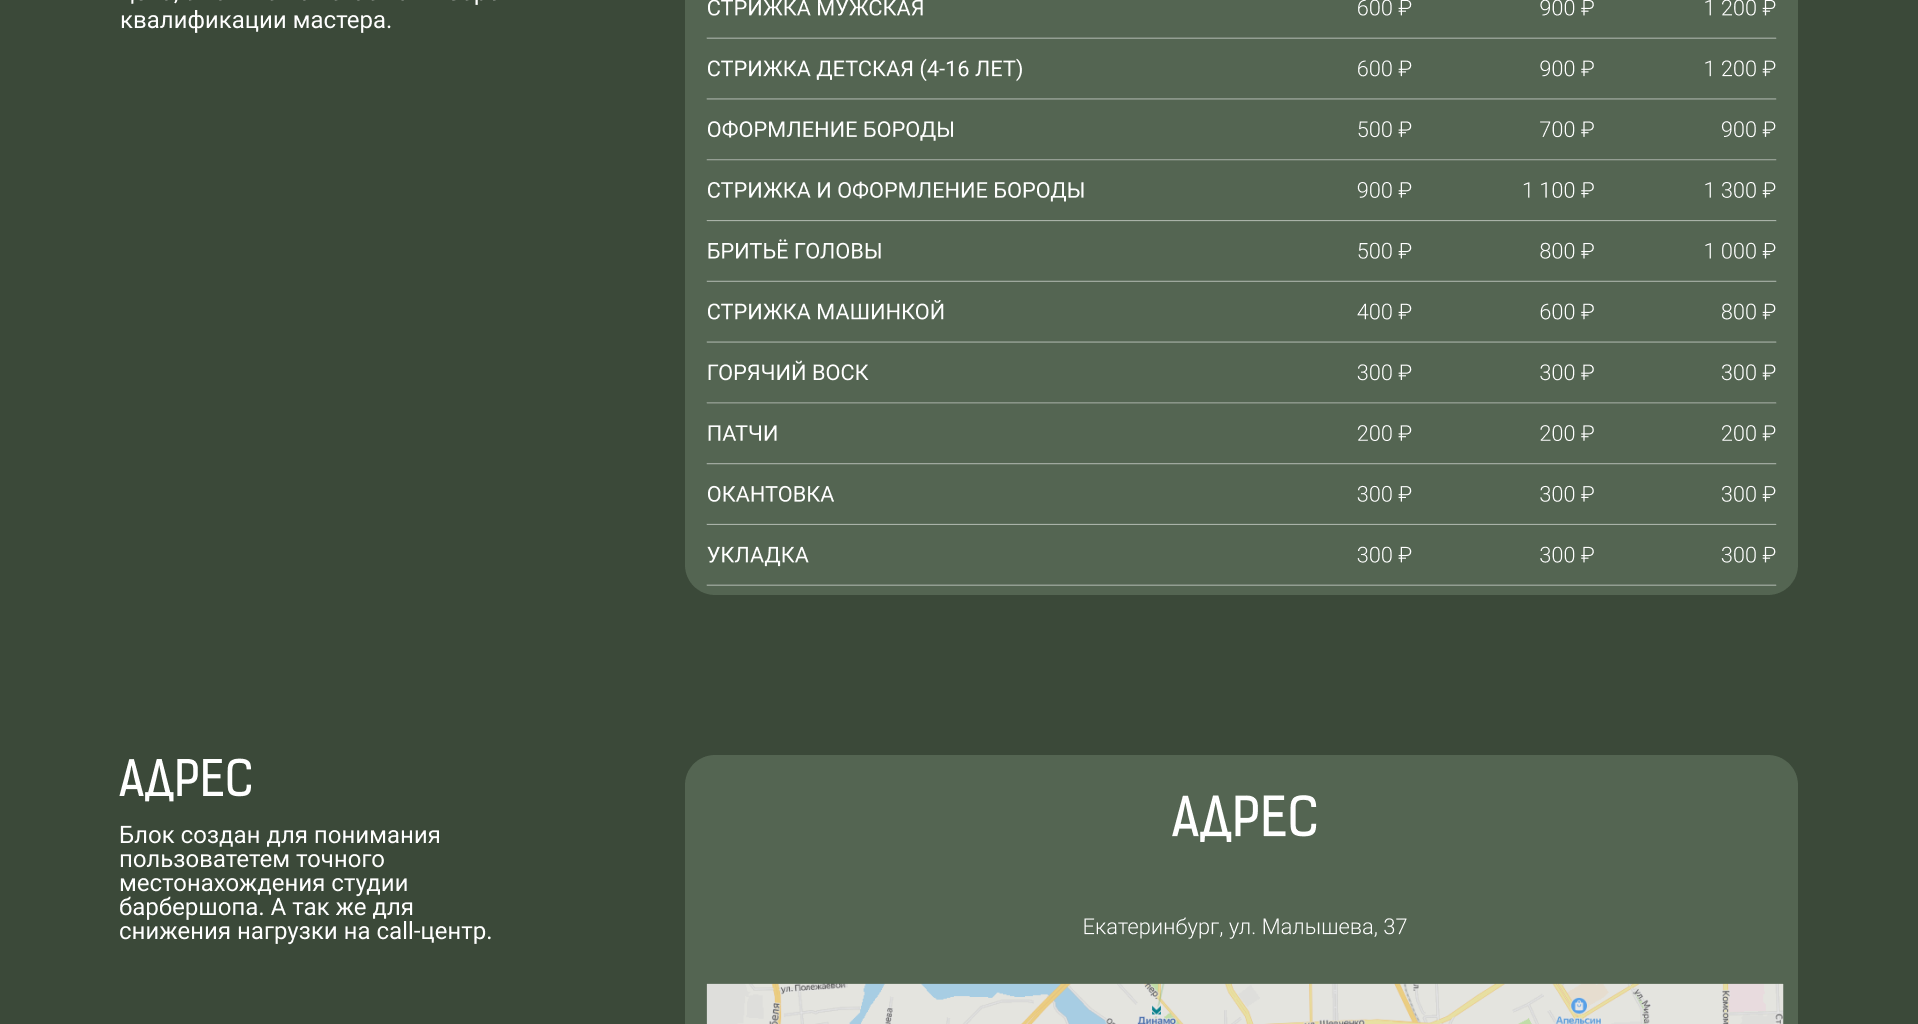Click the address block description paragraph
Image resolution: width=1918 pixels, height=1024 pixels.
[x=305, y=883]
